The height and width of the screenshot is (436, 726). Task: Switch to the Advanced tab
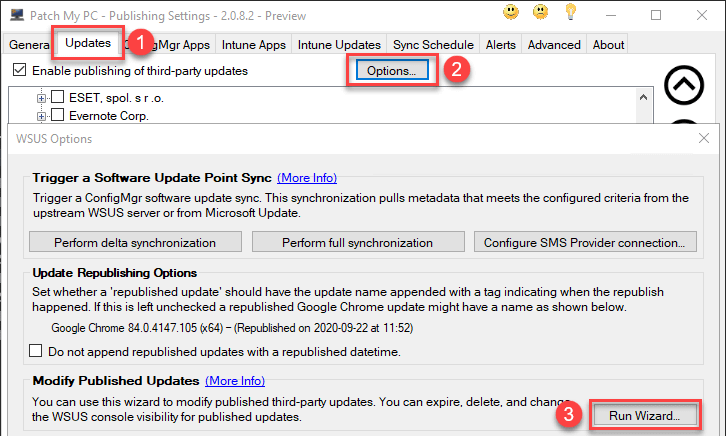pyautogui.click(x=554, y=45)
